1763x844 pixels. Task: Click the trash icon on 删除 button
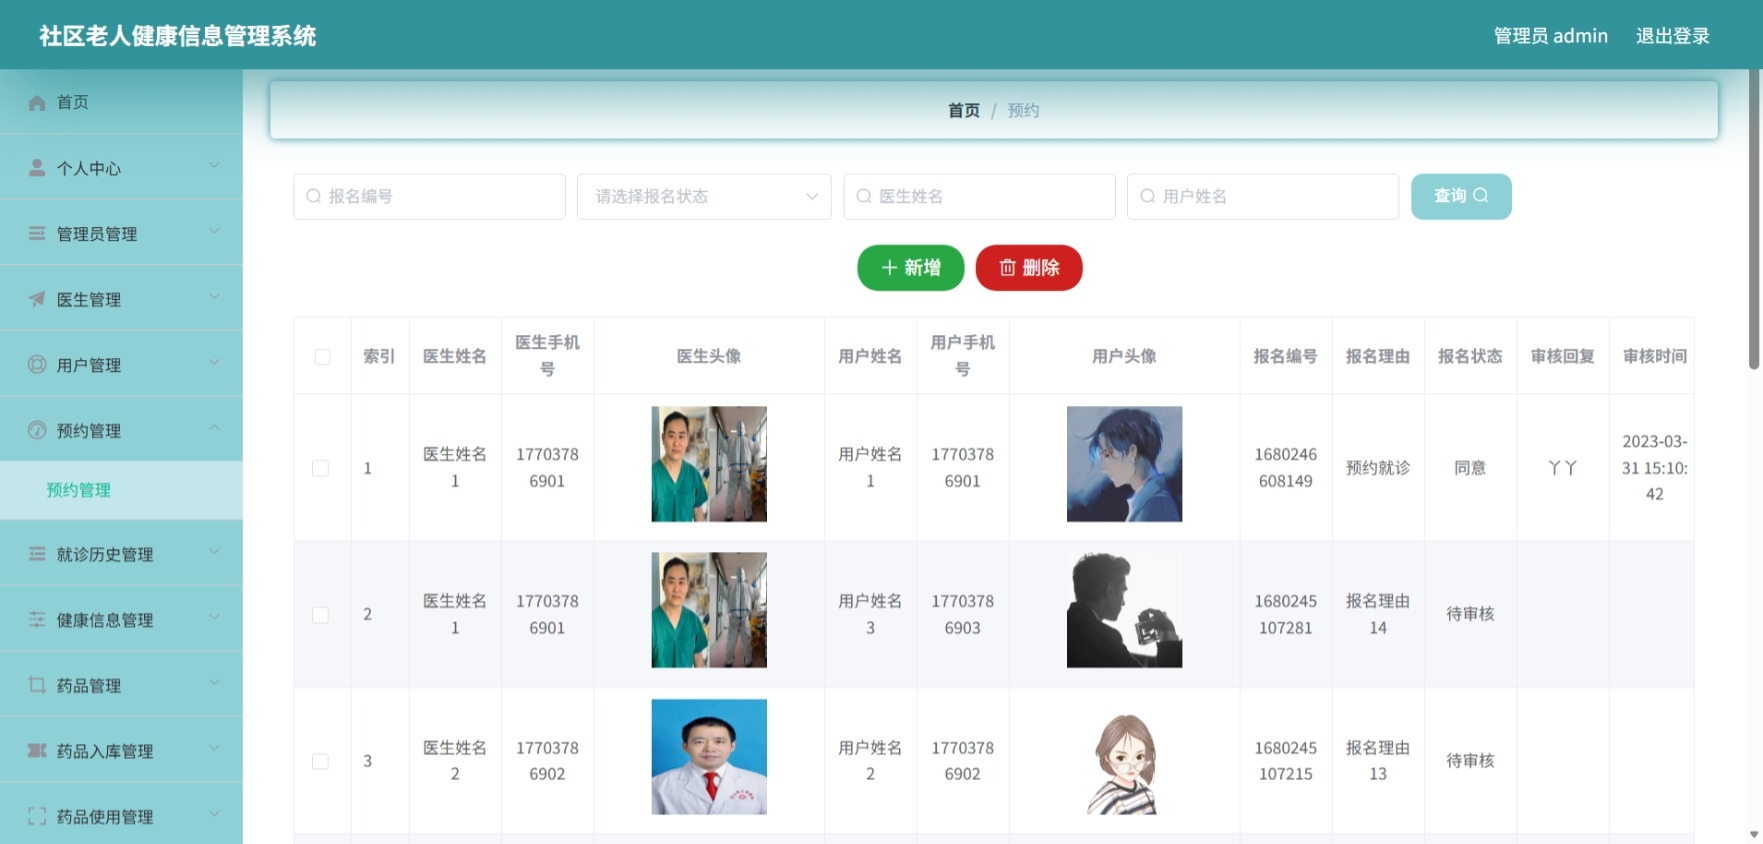point(1007,267)
